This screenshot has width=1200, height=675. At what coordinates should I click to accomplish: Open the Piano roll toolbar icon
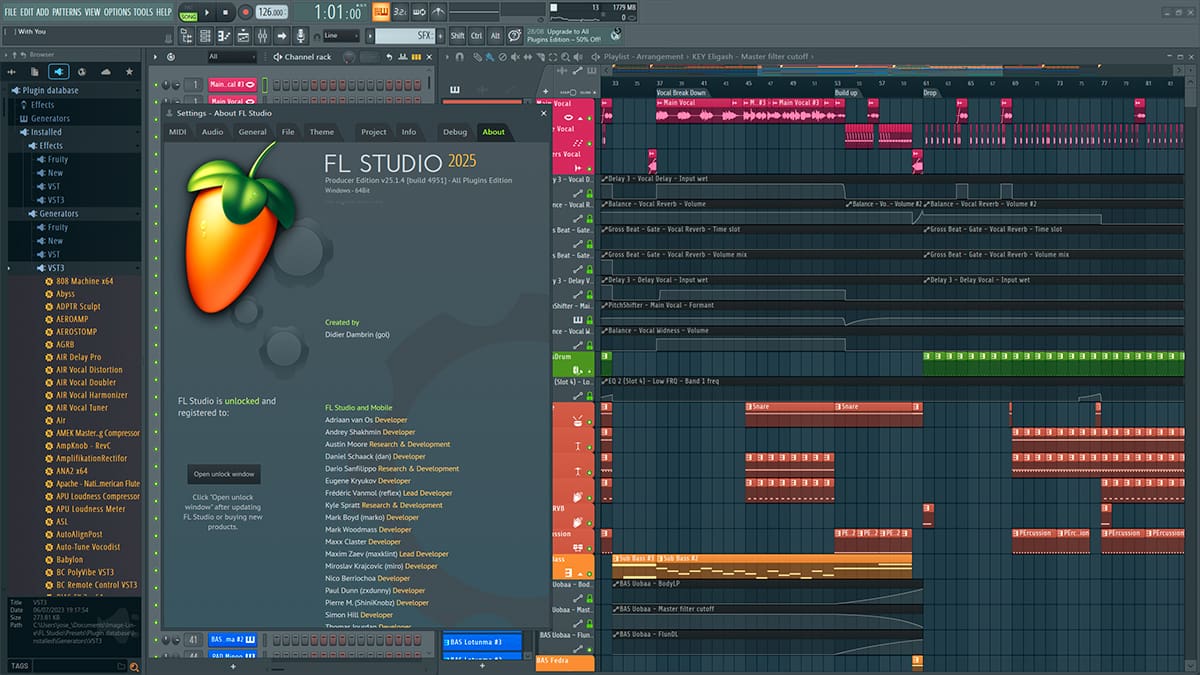[225, 36]
